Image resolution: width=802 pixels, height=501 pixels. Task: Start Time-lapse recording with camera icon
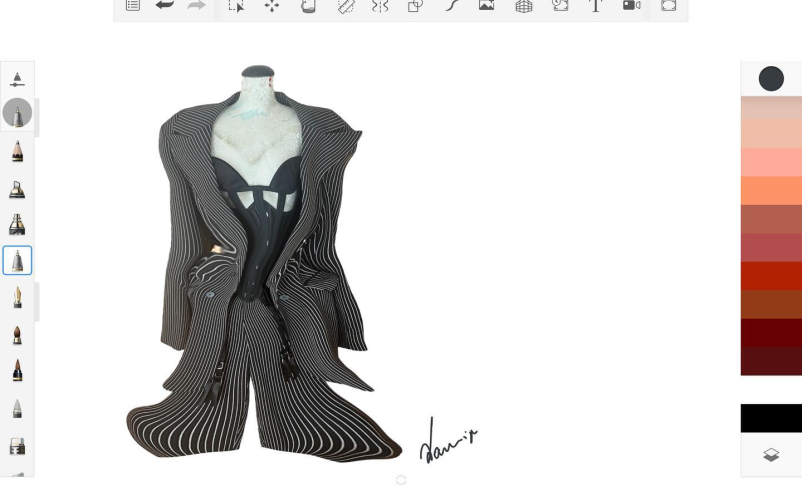[x=632, y=6]
